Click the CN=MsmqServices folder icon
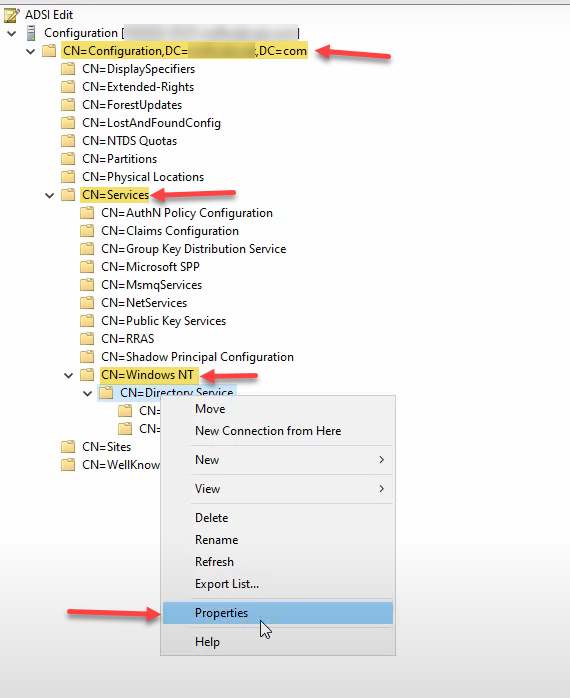The height and width of the screenshot is (698, 570). click(87, 285)
